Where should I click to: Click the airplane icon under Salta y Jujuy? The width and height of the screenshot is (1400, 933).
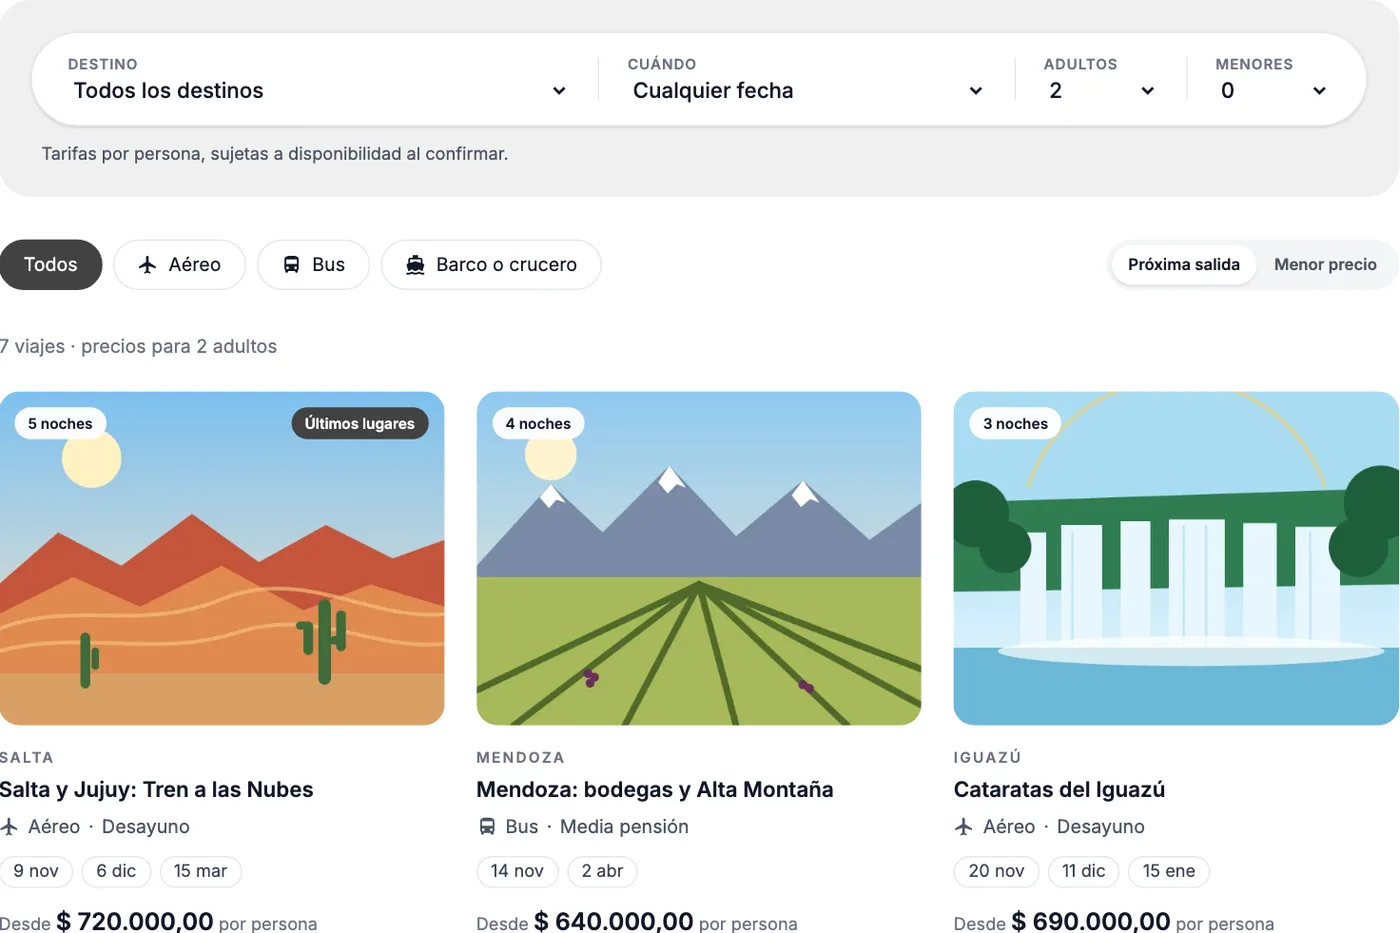pos(9,827)
